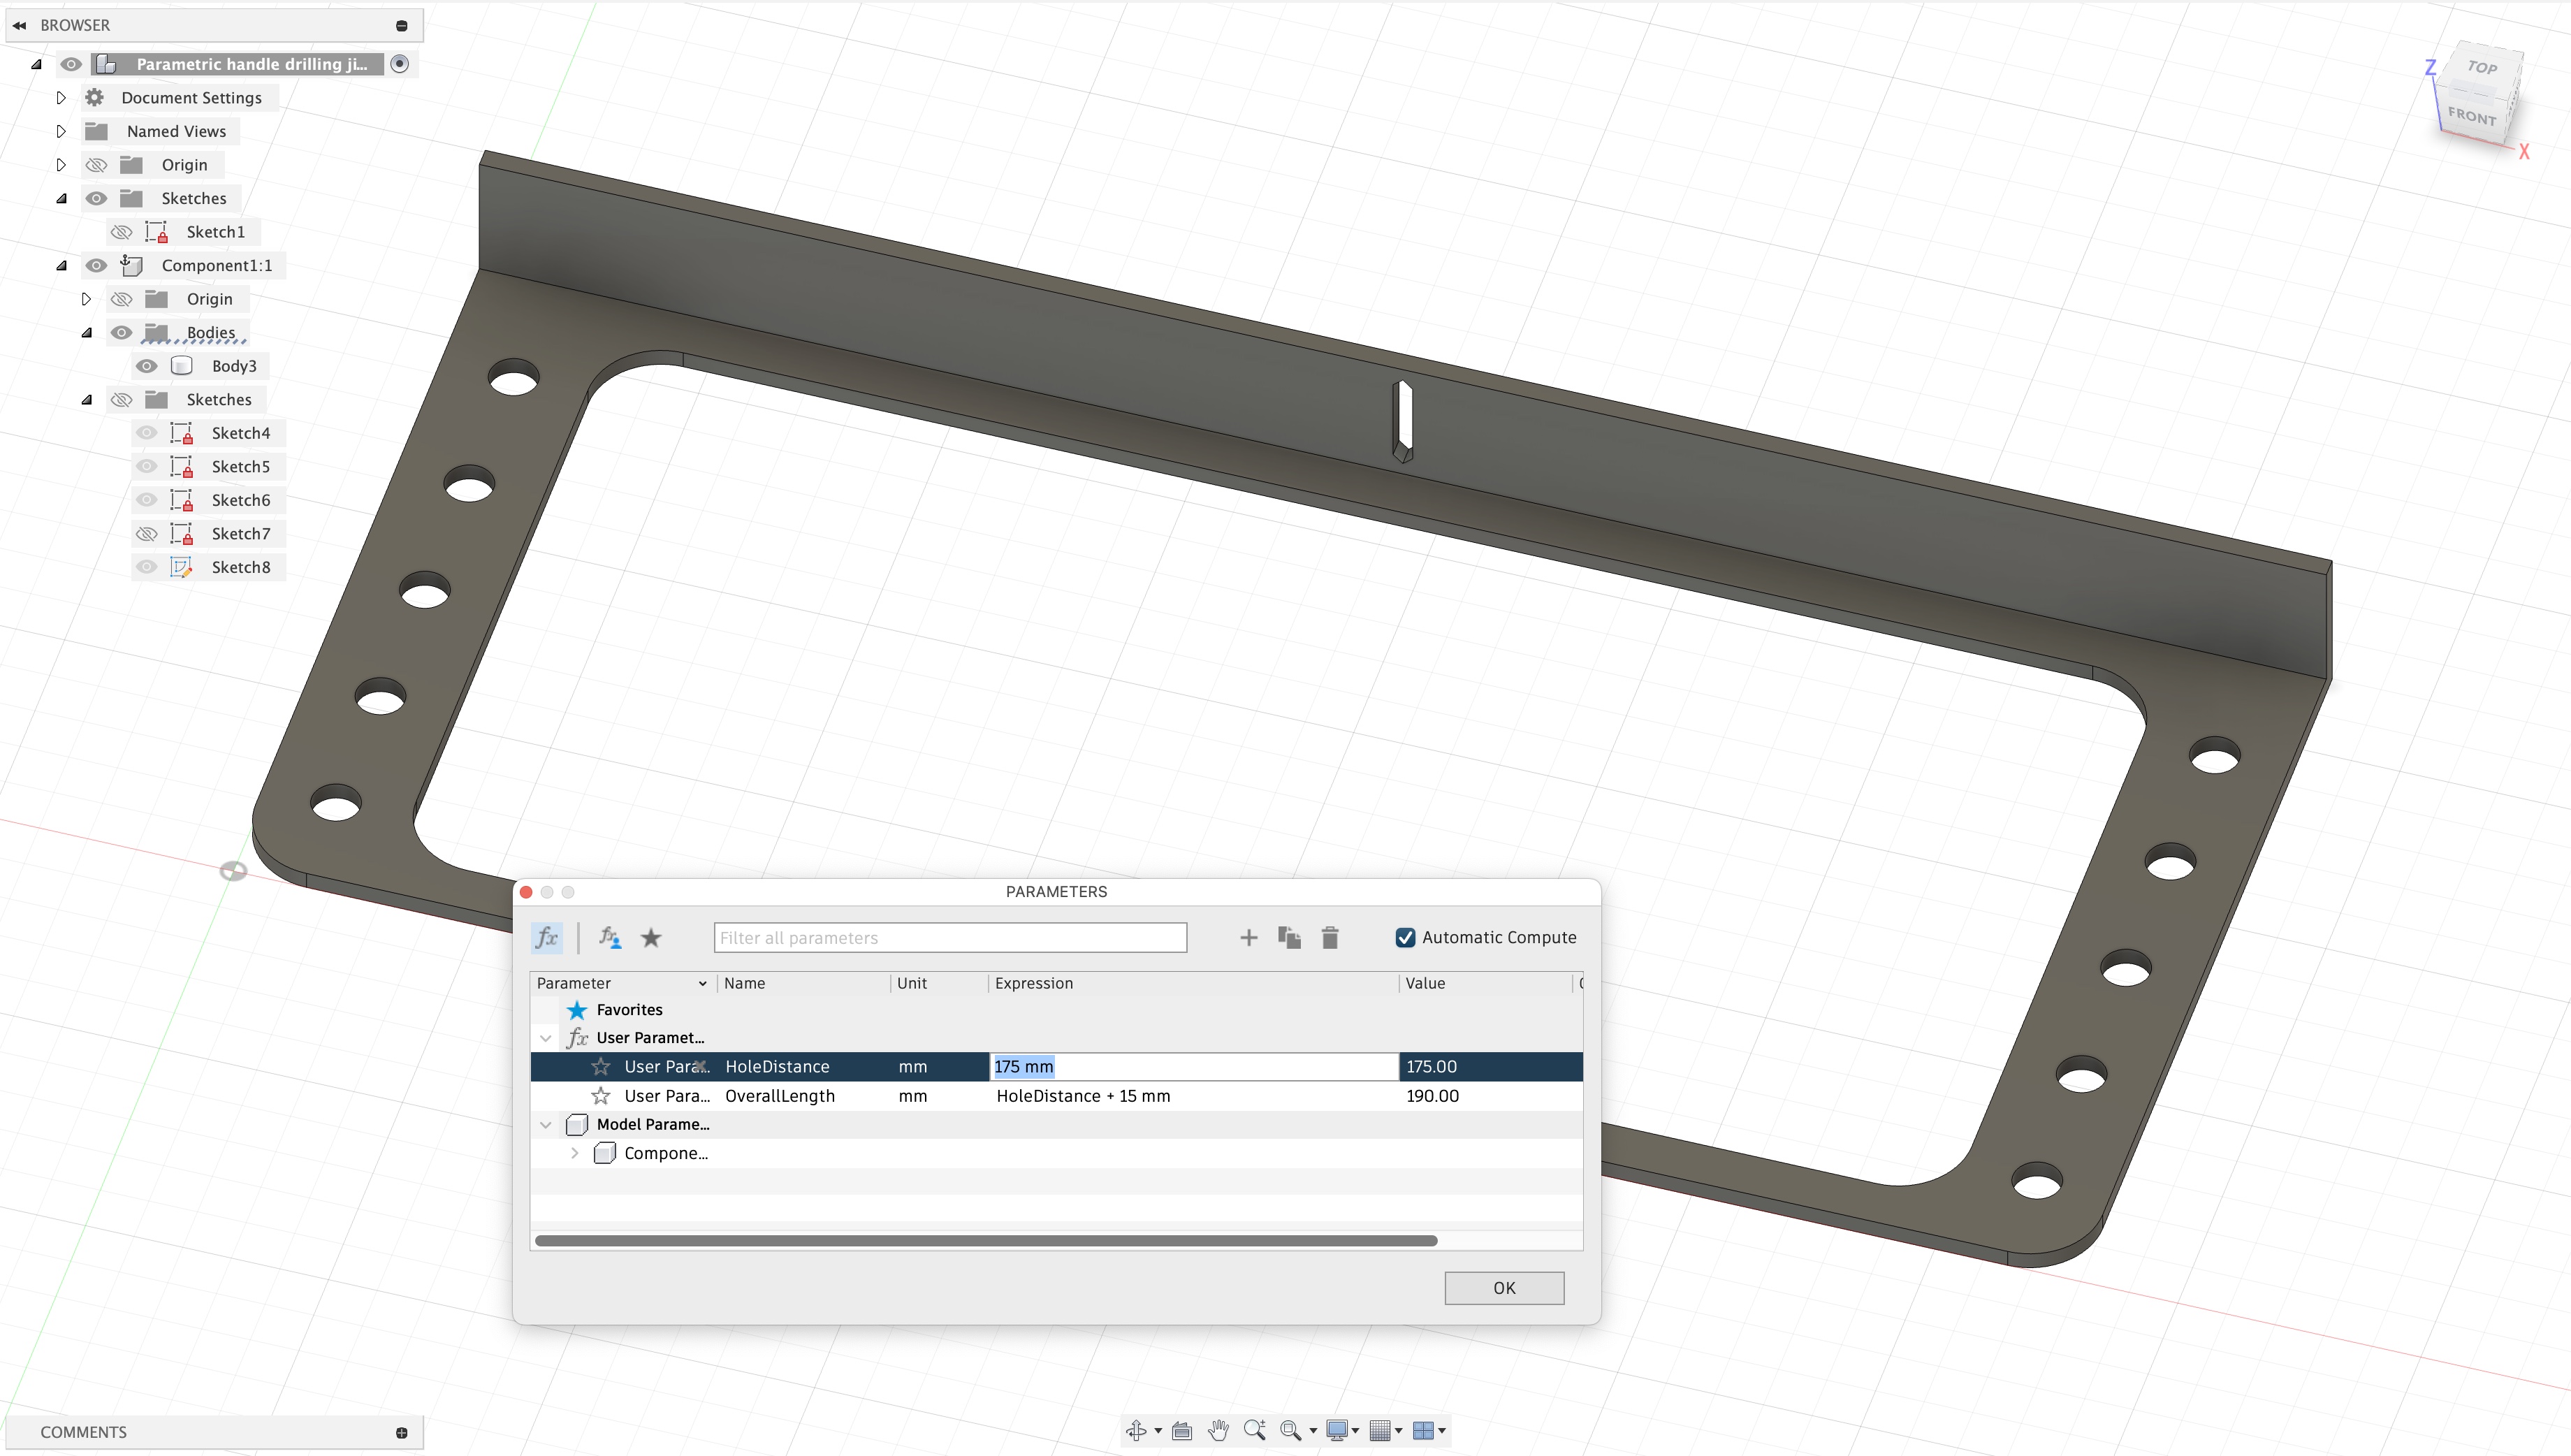Hide Body3 using its eye icon

tap(146, 366)
